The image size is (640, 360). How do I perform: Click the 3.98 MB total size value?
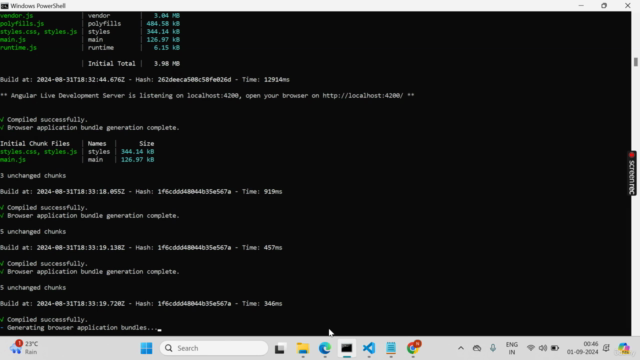(167, 64)
